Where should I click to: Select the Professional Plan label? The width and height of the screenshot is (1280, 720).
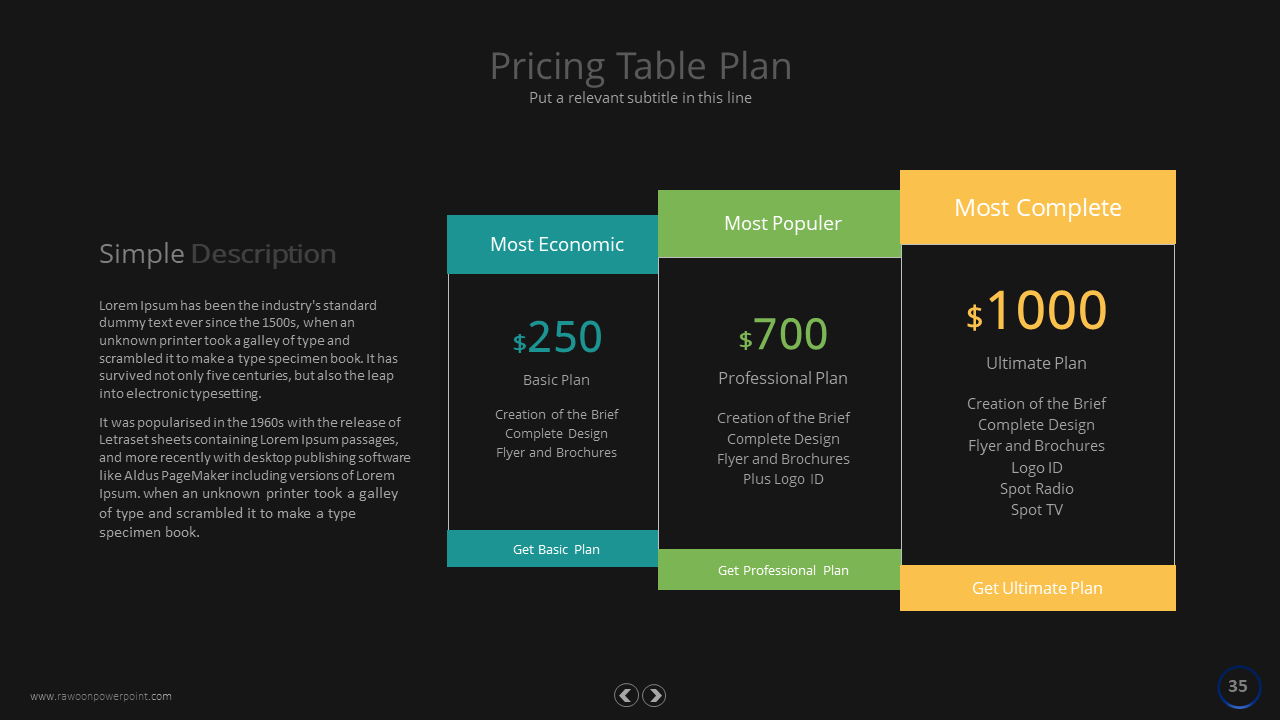tap(782, 378)
